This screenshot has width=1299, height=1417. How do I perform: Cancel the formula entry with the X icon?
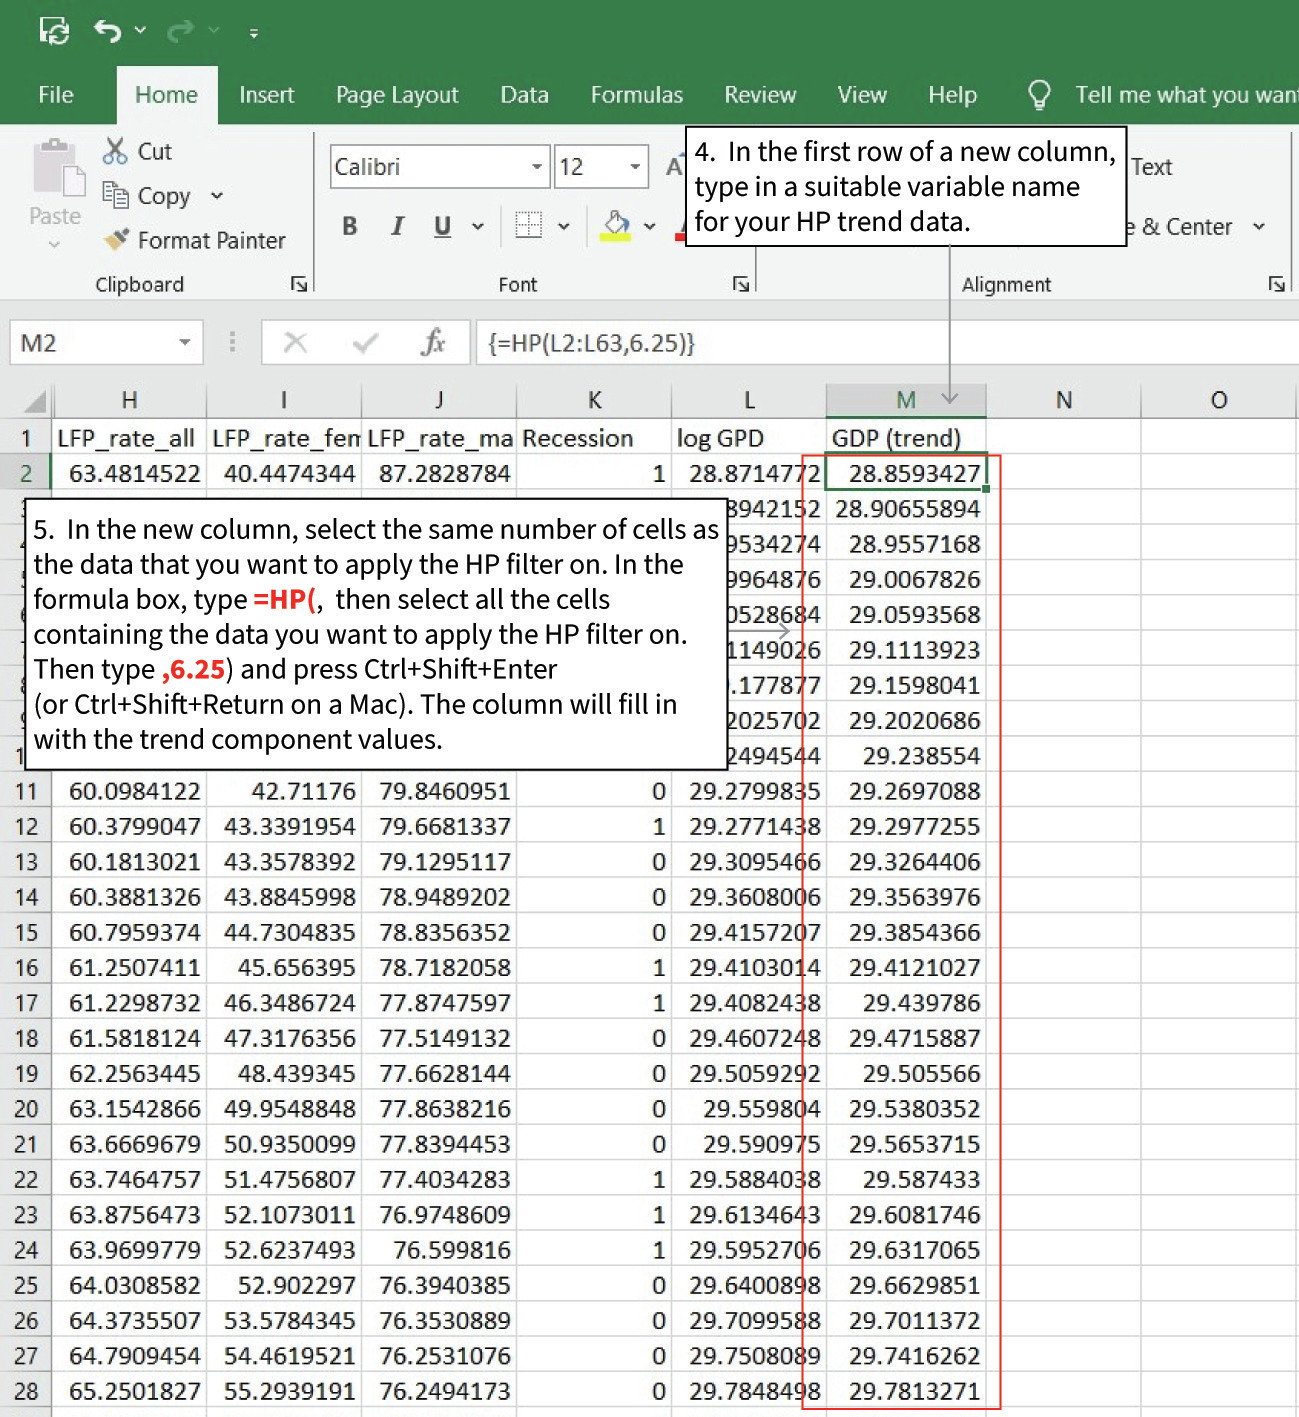coord(295,342)
